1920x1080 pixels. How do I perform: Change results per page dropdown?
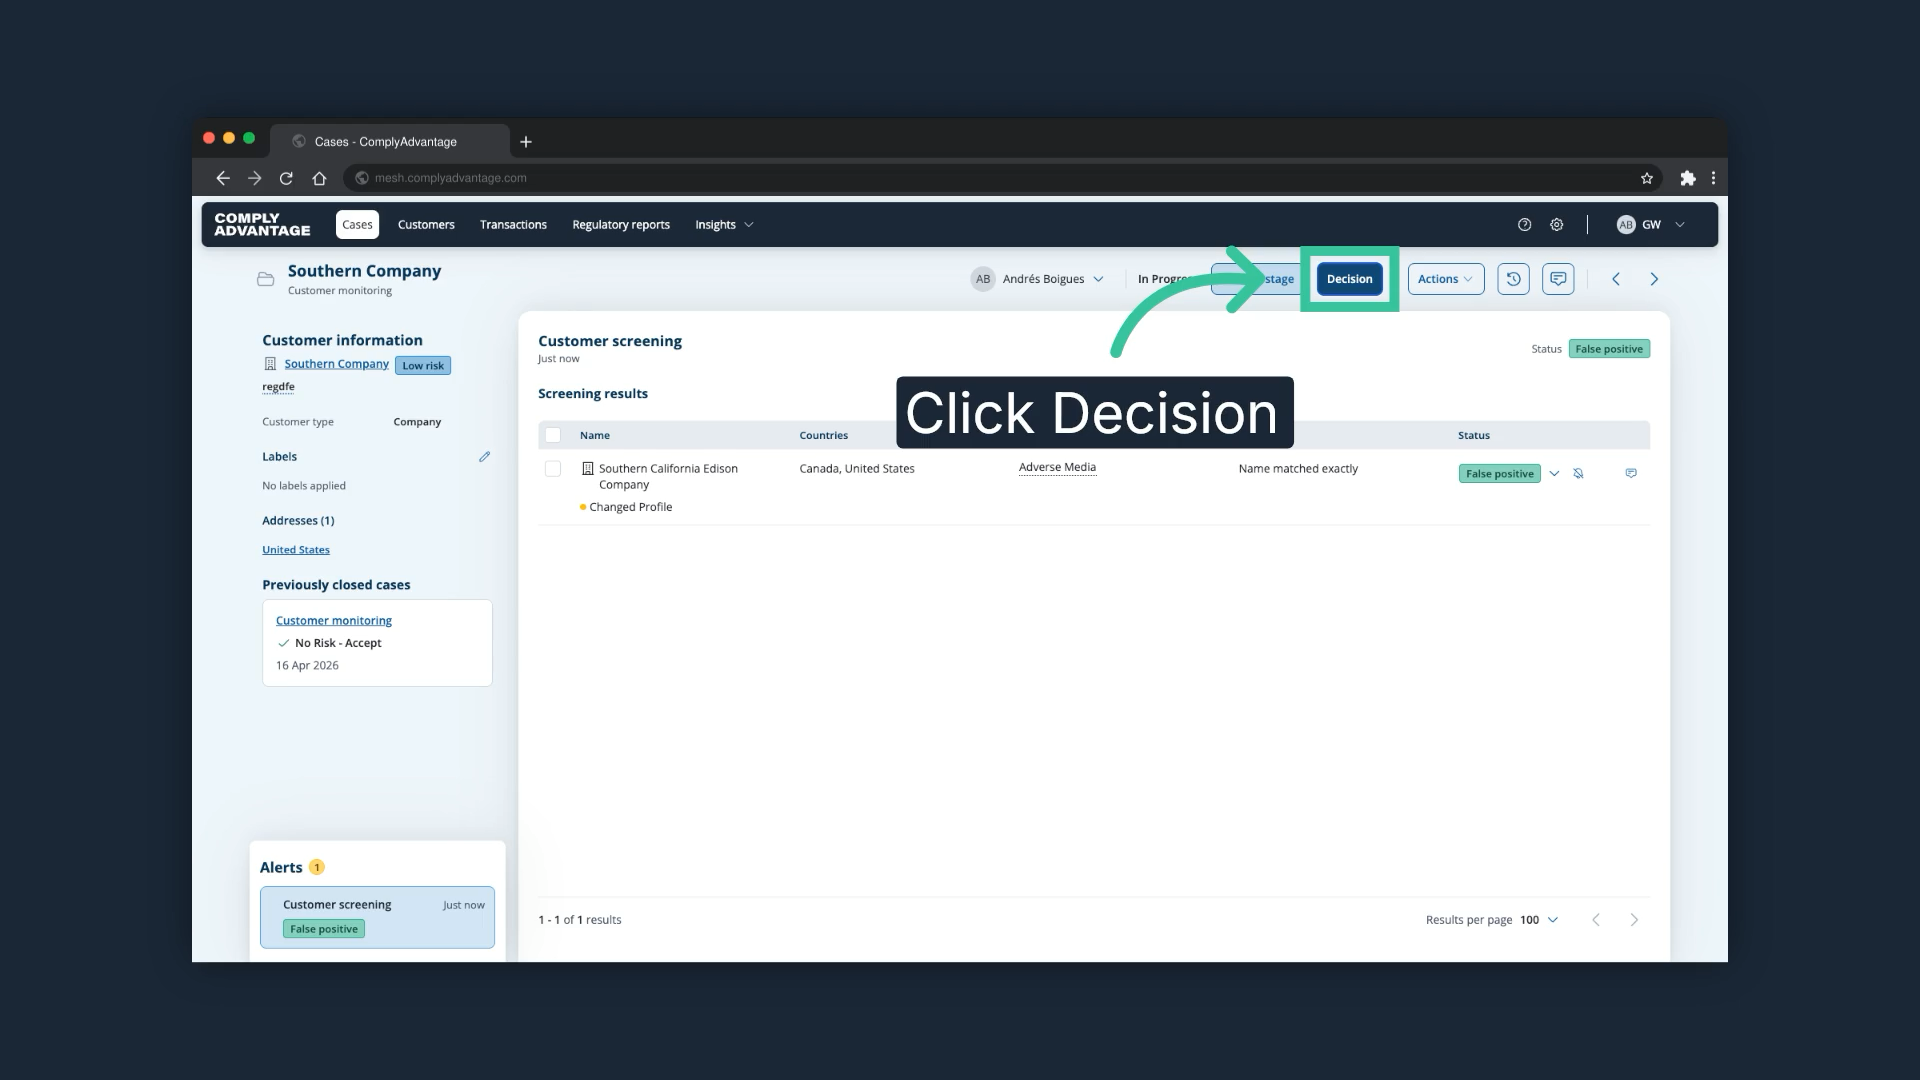tap(1539, 920)
